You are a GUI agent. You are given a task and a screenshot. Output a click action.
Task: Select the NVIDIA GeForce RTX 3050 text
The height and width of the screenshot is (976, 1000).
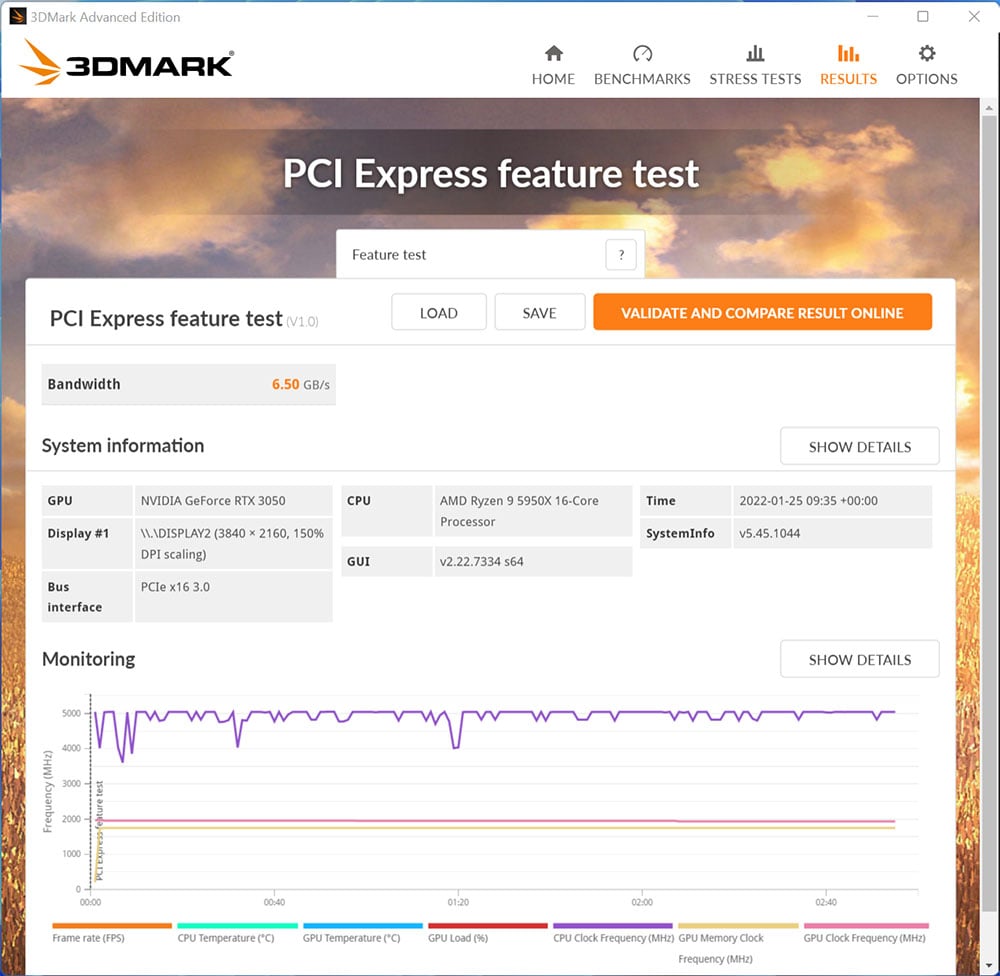click(213, 501)
